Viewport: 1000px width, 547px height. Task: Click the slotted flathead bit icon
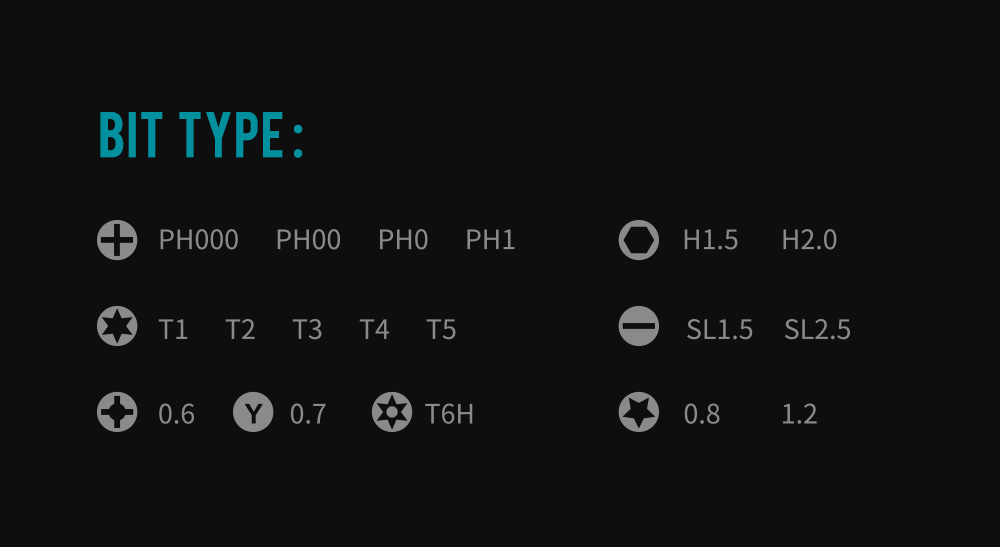click(x=638, y=328)
